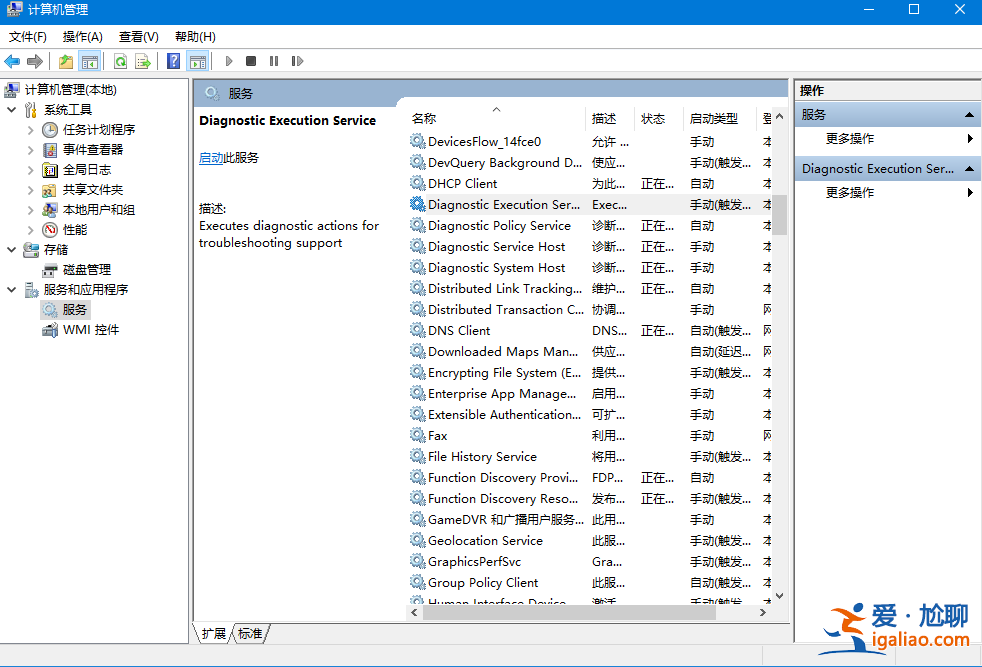Select Event Viewer (事件查看器) in tree
982x667 pixels.
click(x=93, y=150)
